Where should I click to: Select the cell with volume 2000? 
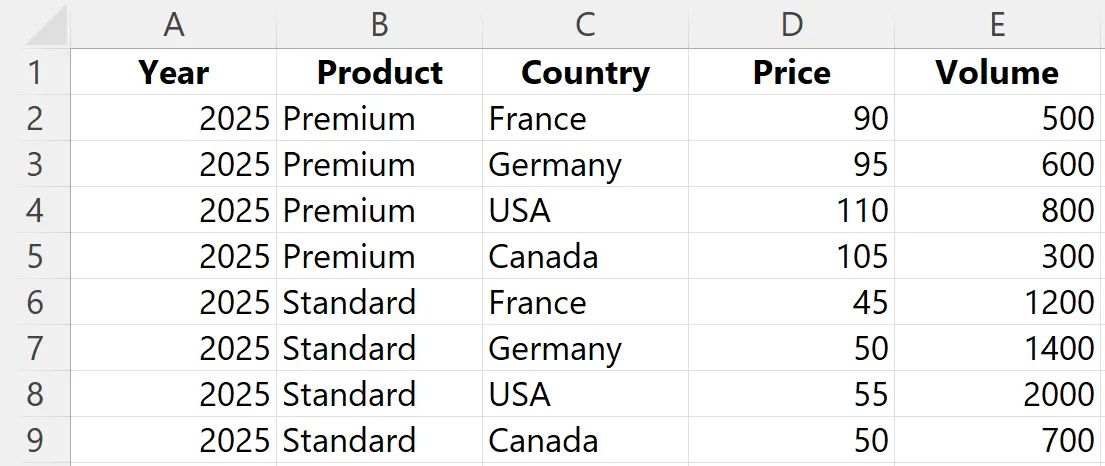pyautogui.click(x=997, y=394)
